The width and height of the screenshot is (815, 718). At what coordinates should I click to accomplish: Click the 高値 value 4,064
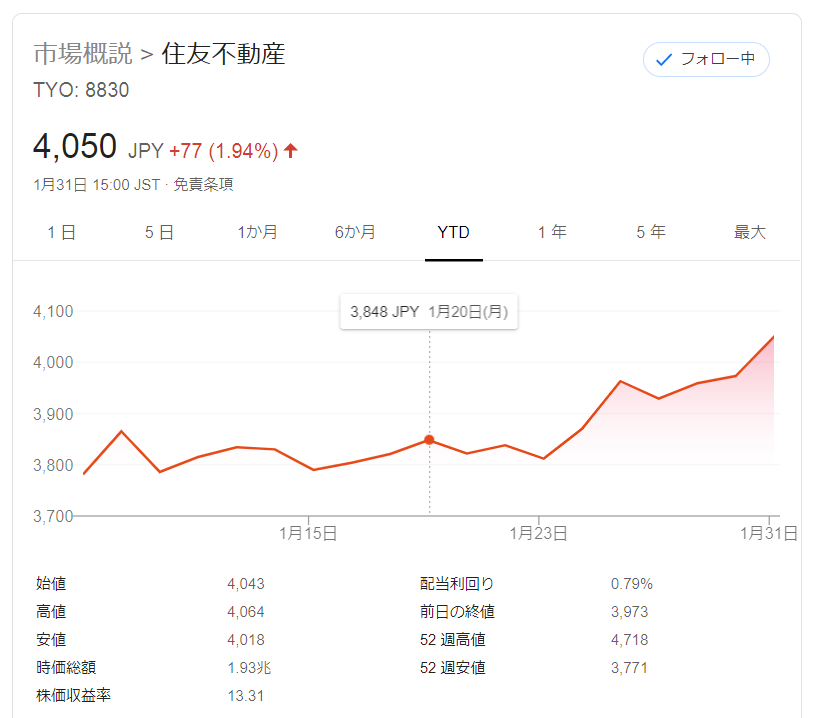click(x=246, y=612)
